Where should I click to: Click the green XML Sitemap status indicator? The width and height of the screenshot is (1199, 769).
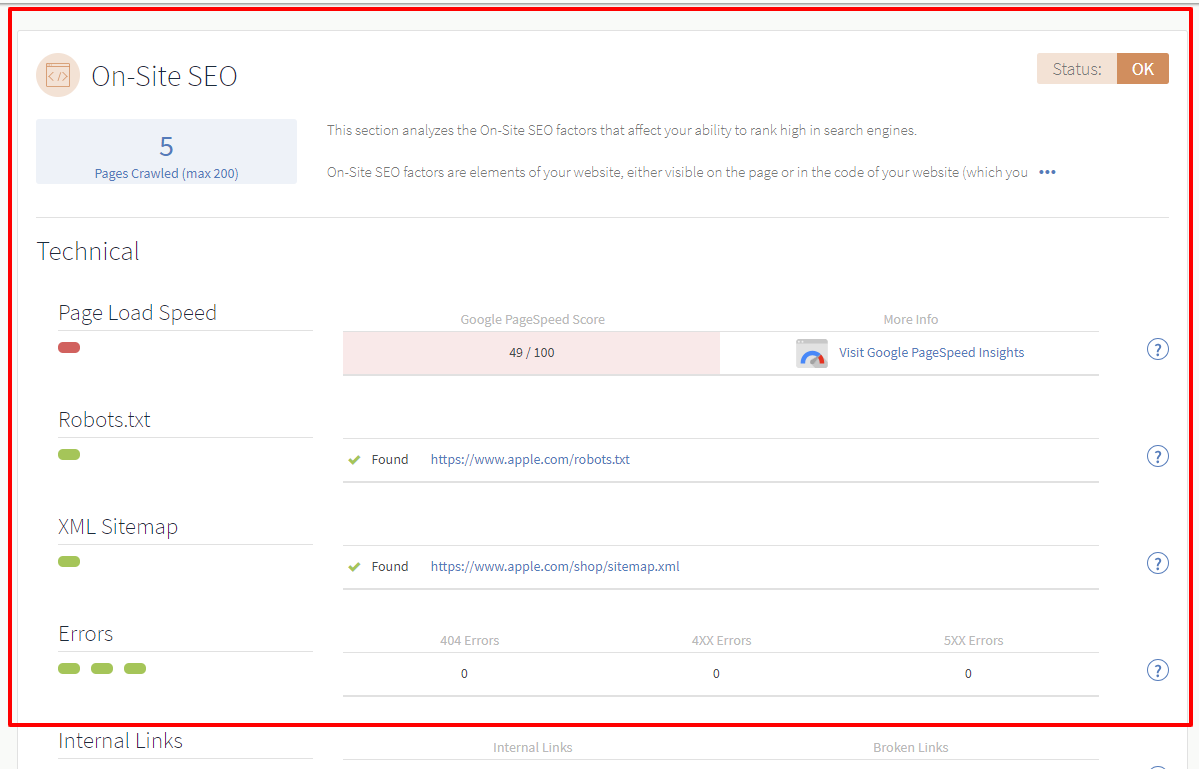pos(69,562)
